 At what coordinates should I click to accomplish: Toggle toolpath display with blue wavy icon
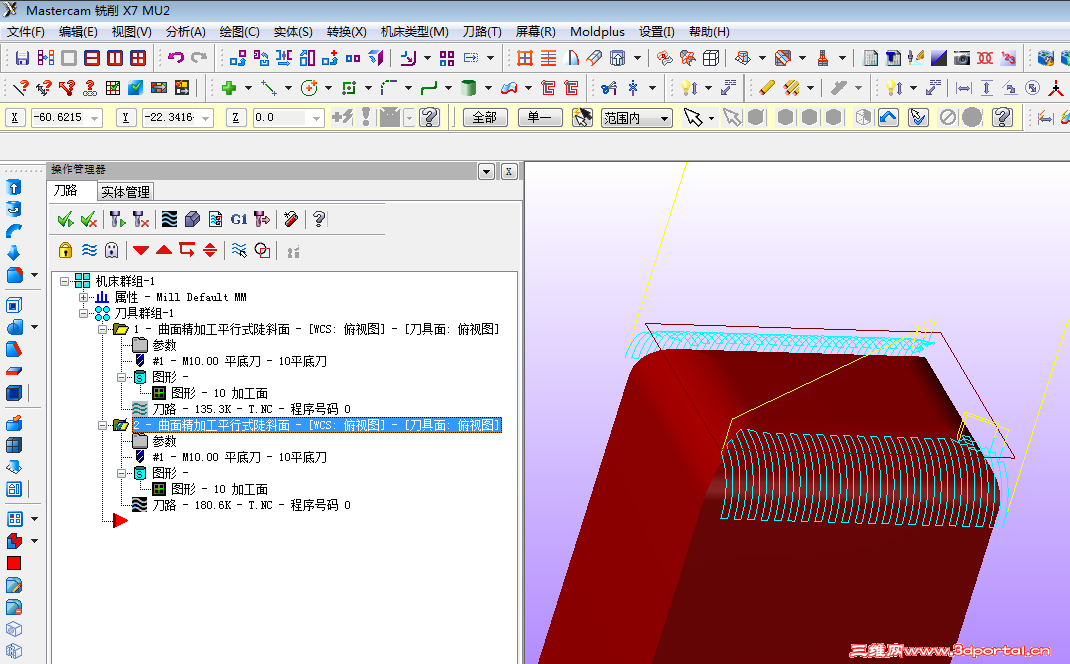coord(89,250)
